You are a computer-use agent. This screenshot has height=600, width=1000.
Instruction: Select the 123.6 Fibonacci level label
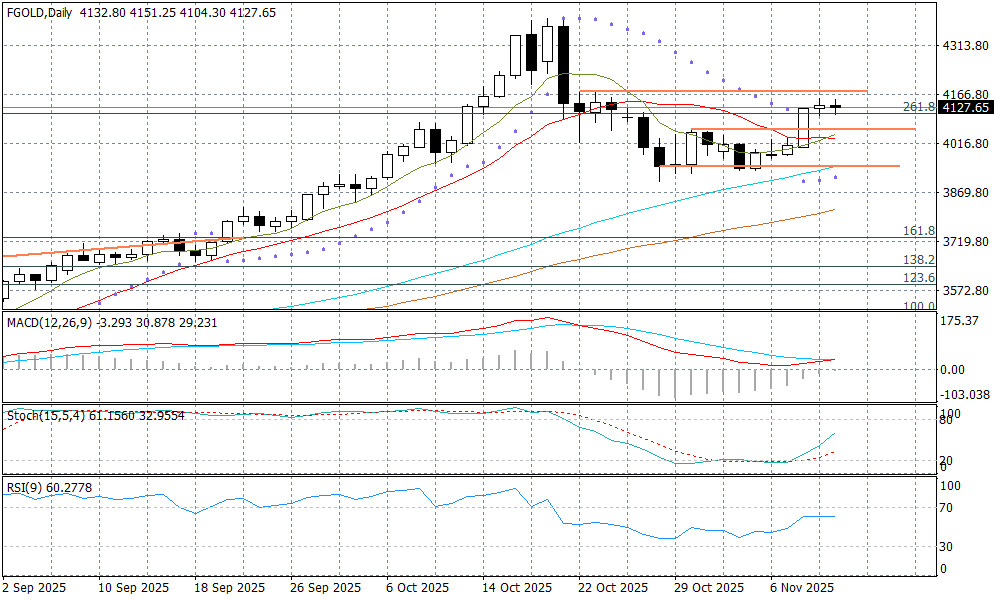coord(918,277)
